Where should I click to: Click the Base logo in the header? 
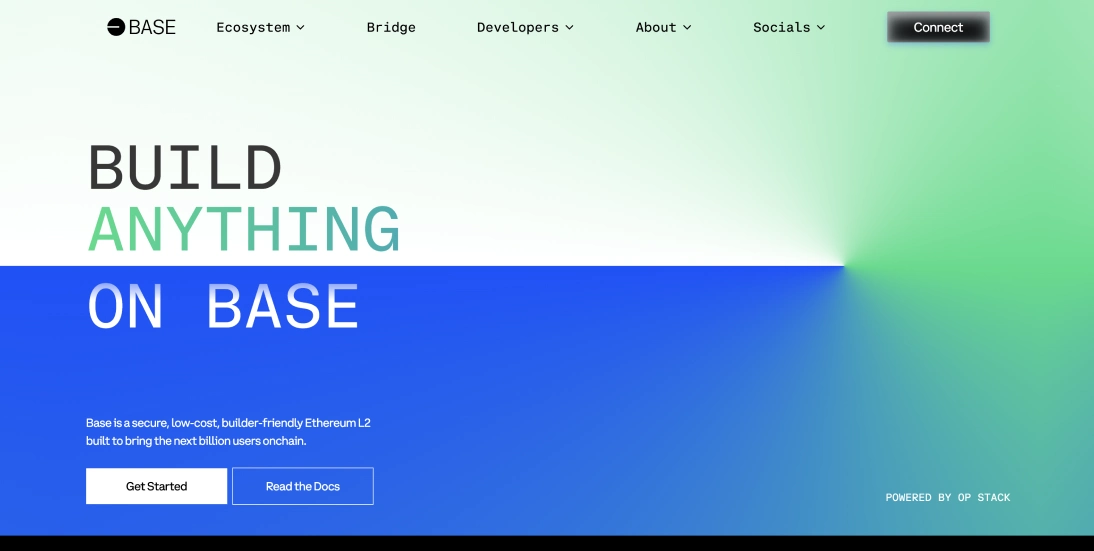(141, 27)
